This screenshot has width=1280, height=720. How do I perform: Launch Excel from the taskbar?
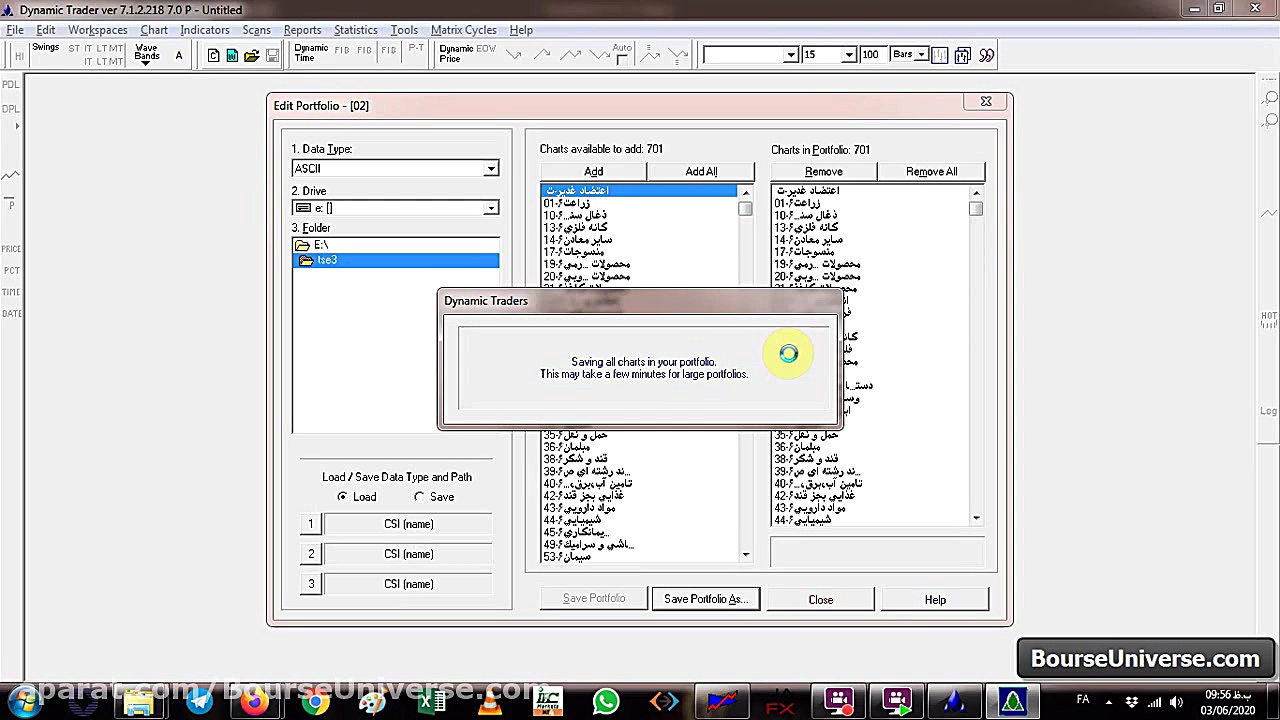coord(431,701)
